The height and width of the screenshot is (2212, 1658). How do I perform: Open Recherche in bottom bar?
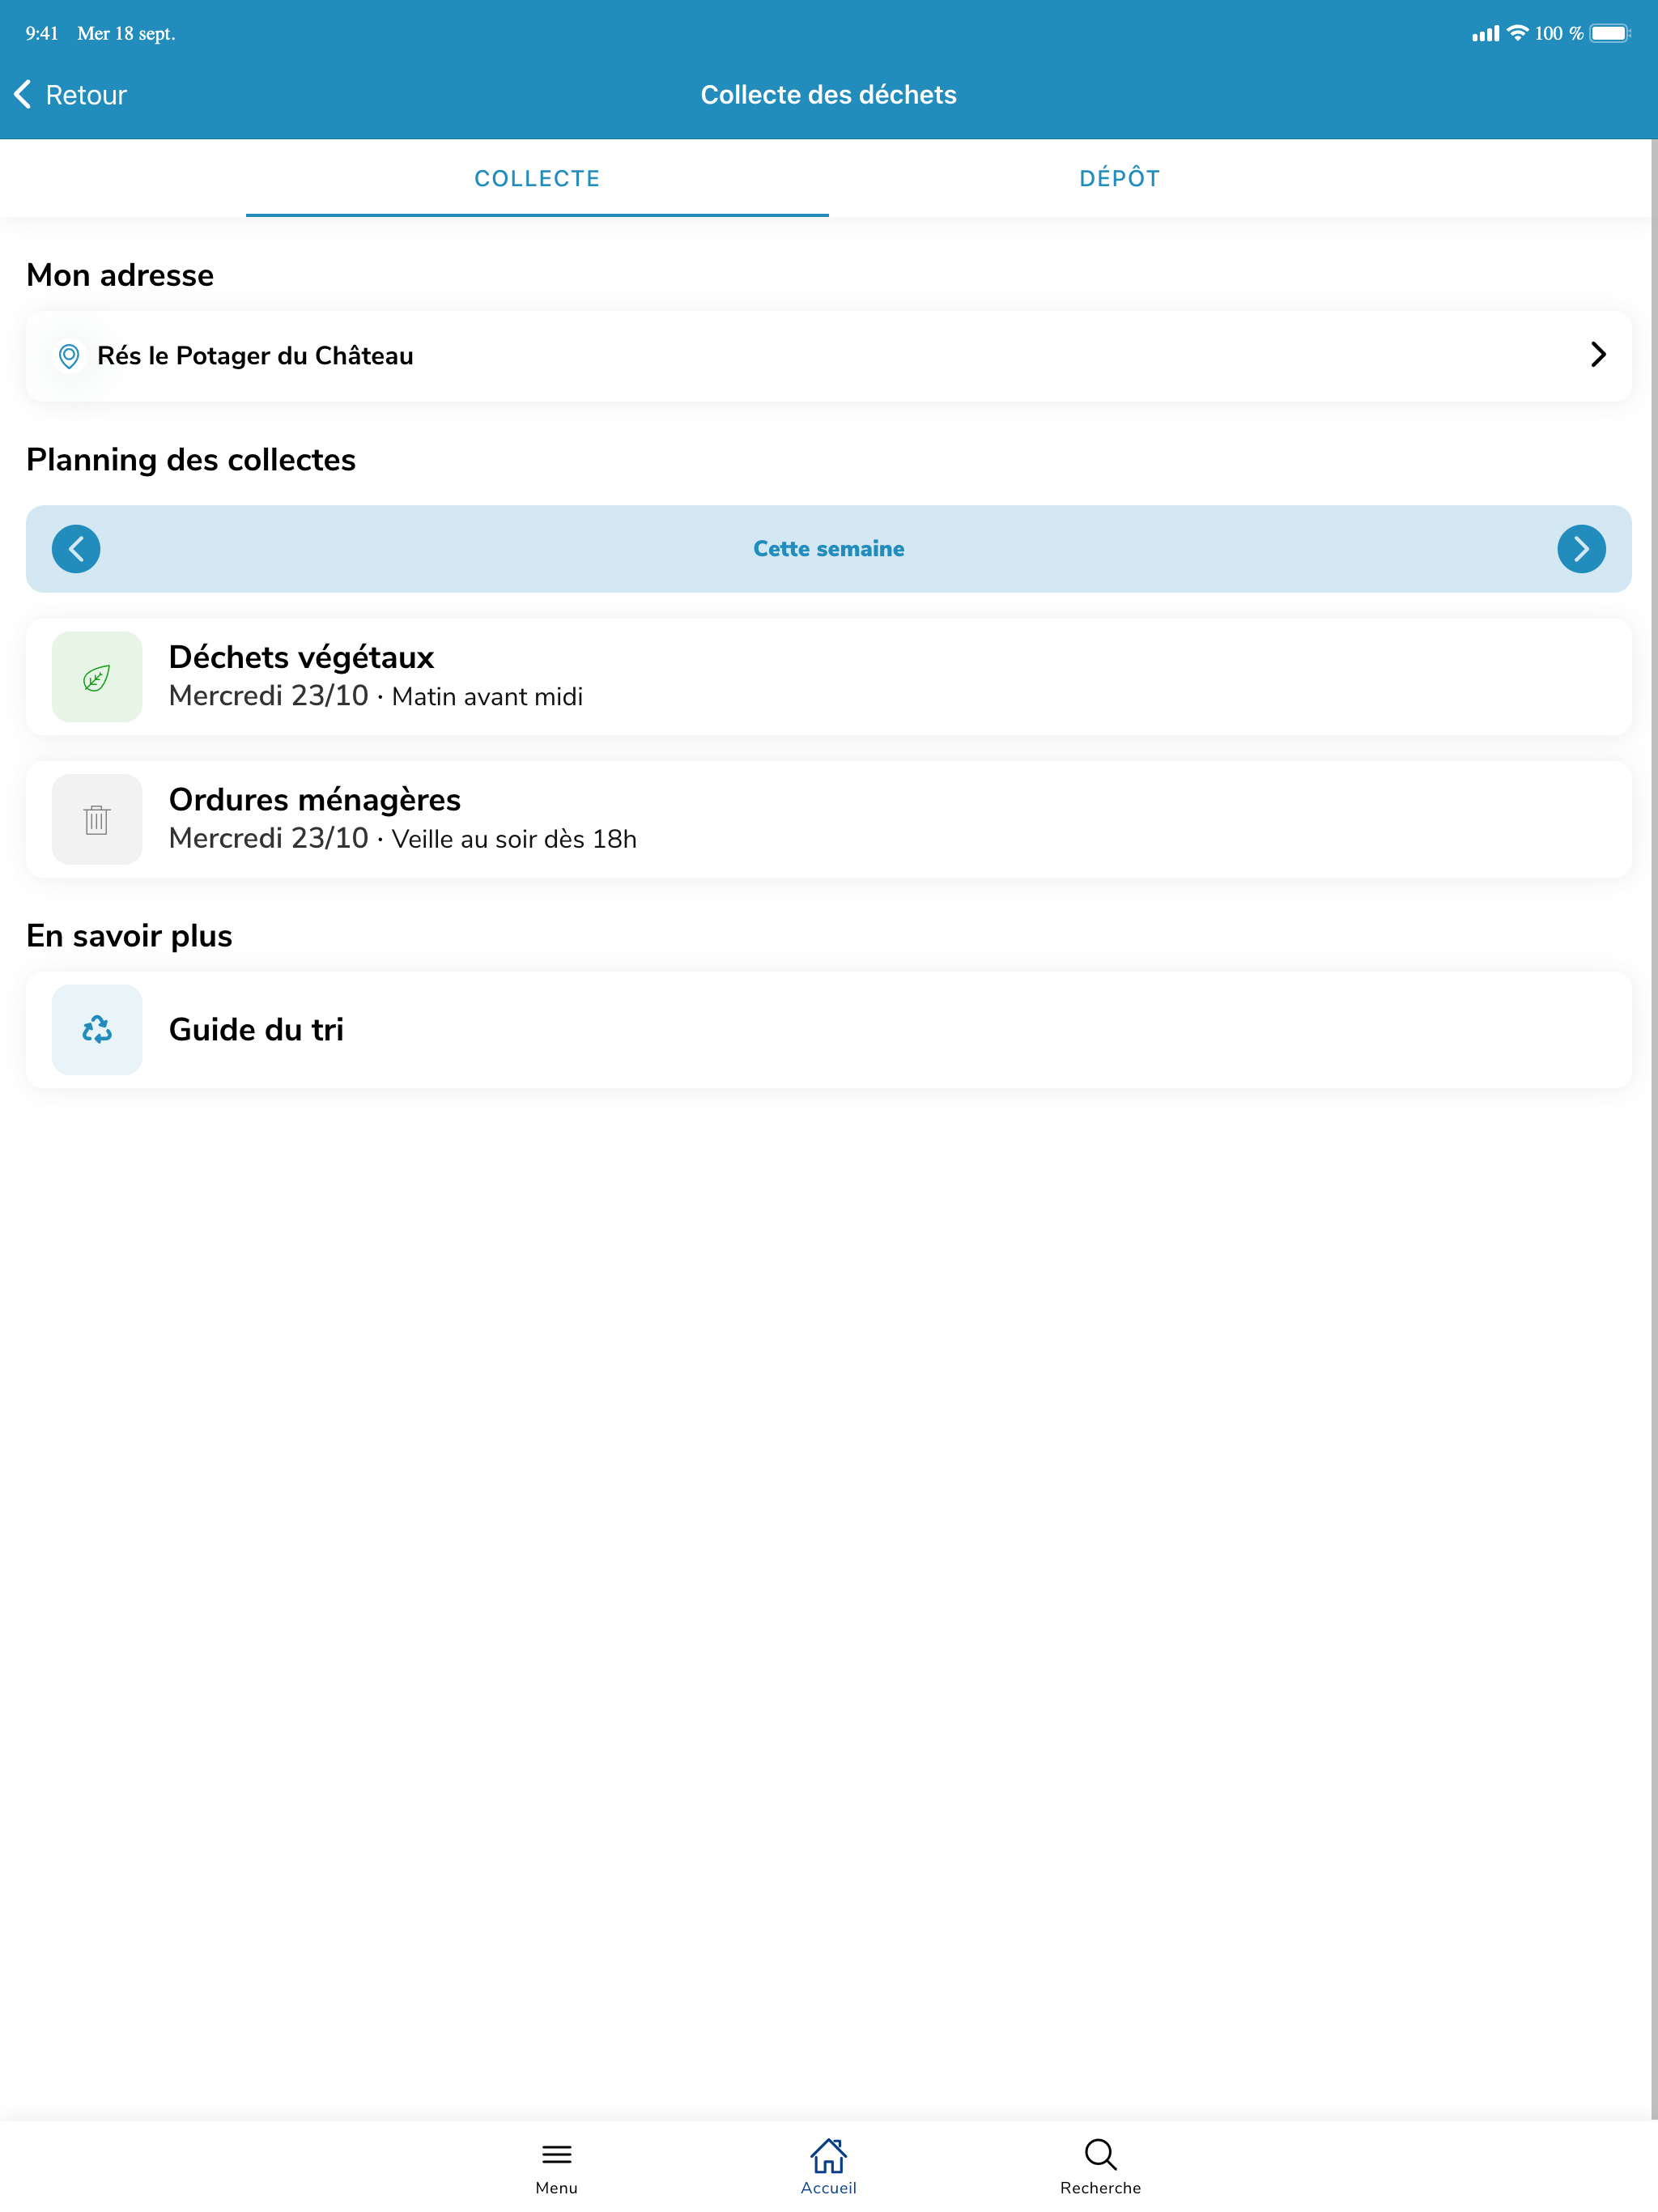[x=1100, y=2166]
